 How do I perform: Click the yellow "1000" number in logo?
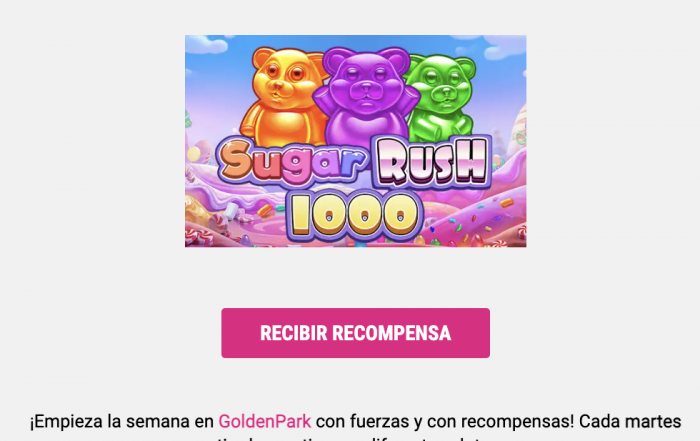pyautogui.click(x=355, y=215)
